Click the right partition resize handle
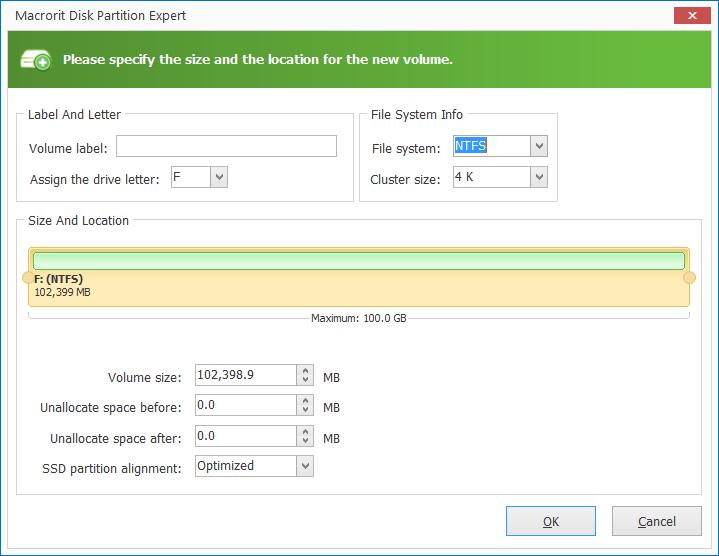 point(689,278)
